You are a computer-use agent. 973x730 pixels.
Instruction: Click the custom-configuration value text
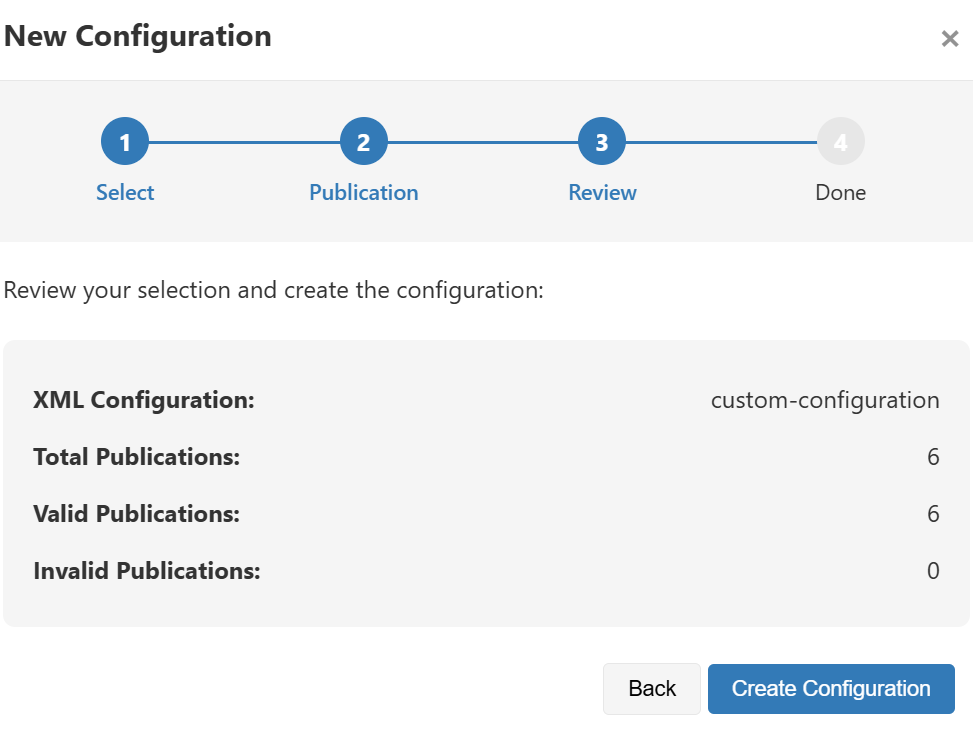[824, 399]
